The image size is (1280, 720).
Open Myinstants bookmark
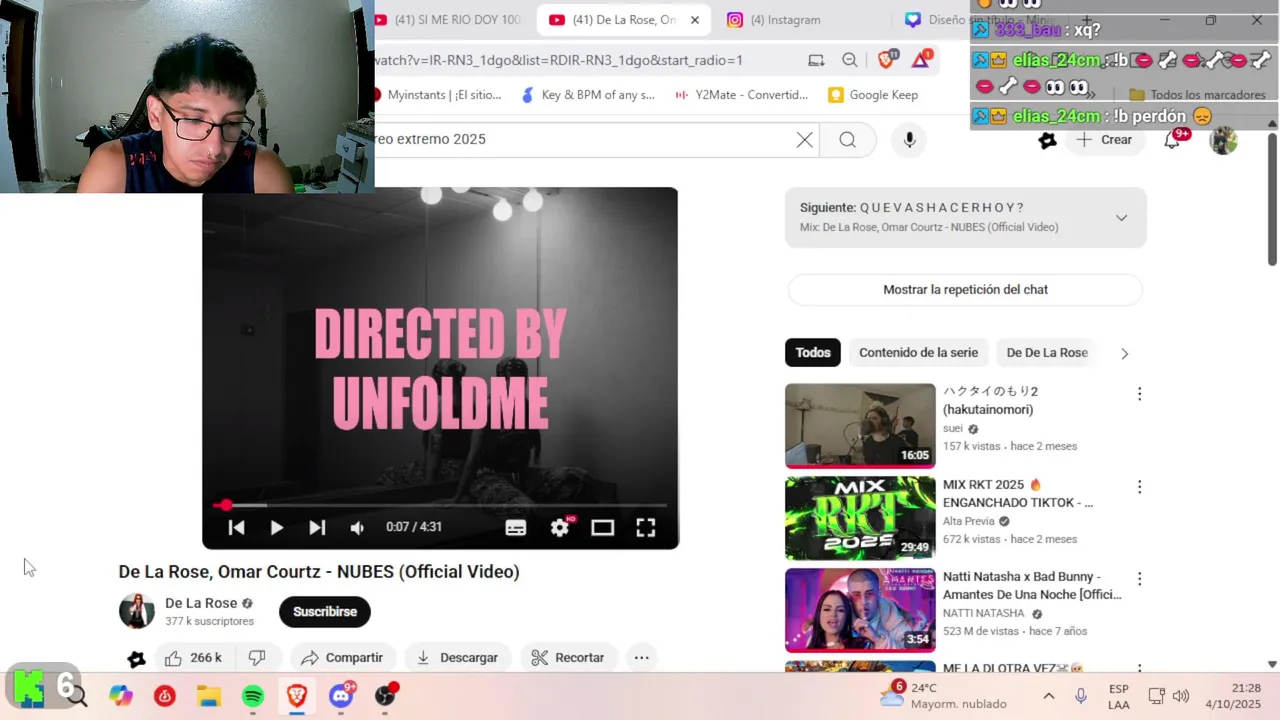click(x=436, y=95)
